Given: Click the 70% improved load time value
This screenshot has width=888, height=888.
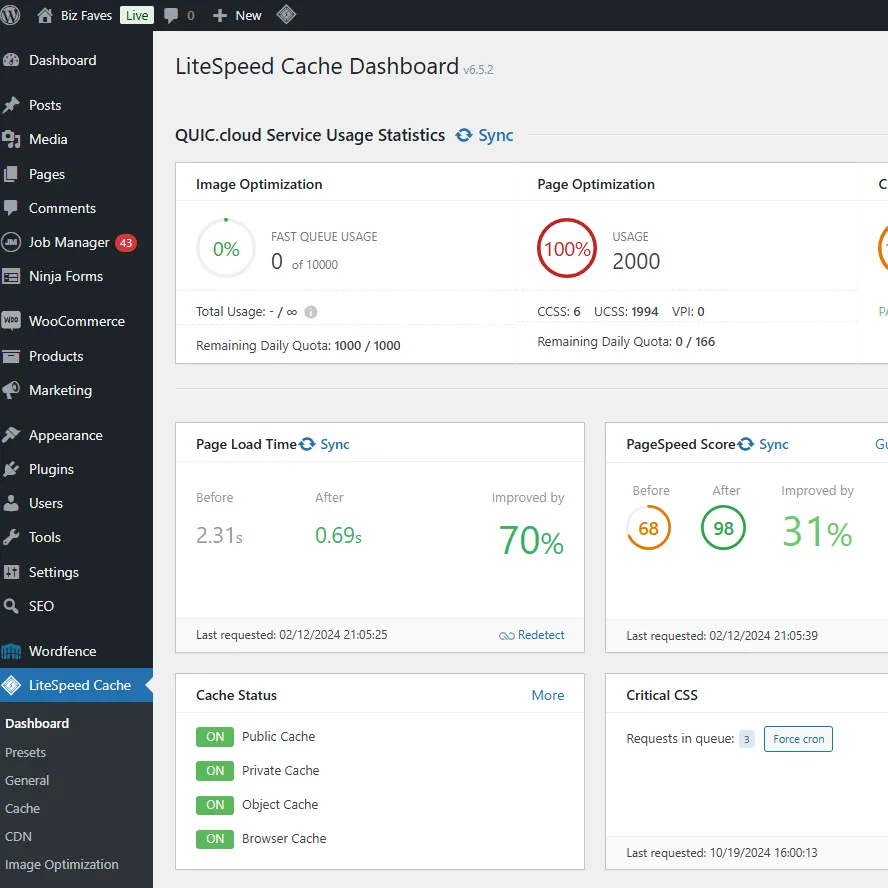Looking at the screenshot, I should click(531, 540).
